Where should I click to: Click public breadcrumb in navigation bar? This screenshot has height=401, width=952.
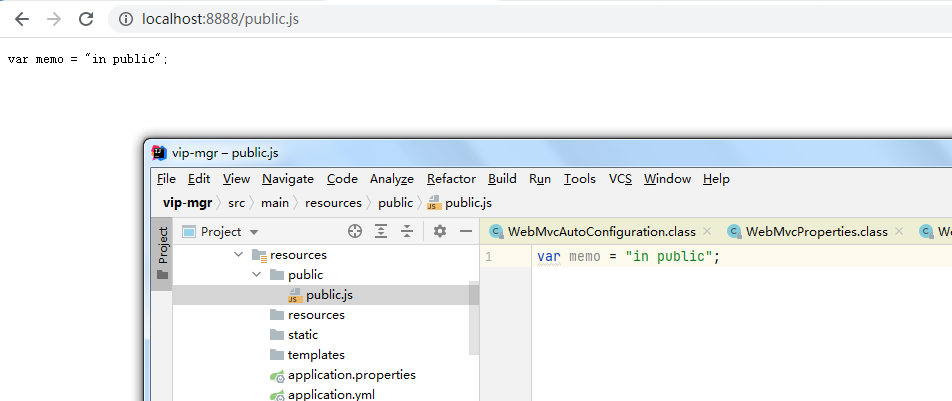point(395,203)
